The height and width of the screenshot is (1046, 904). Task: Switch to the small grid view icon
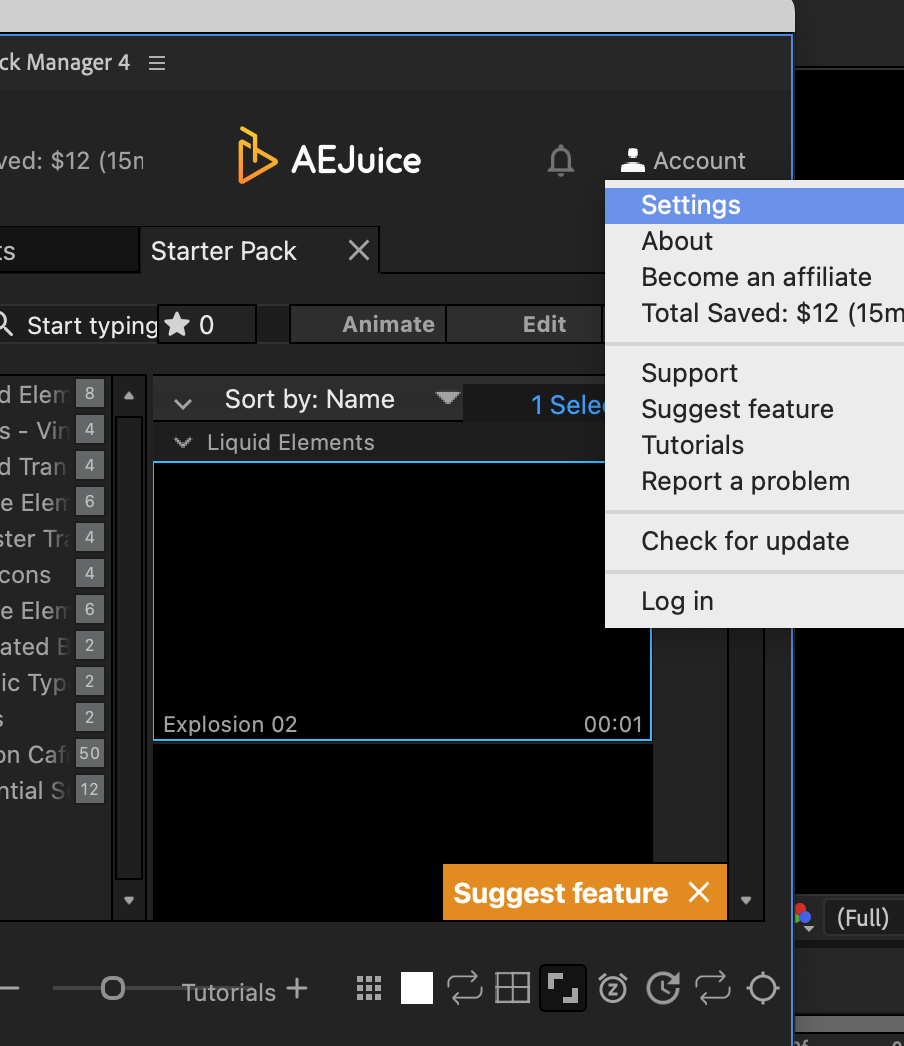369,988
